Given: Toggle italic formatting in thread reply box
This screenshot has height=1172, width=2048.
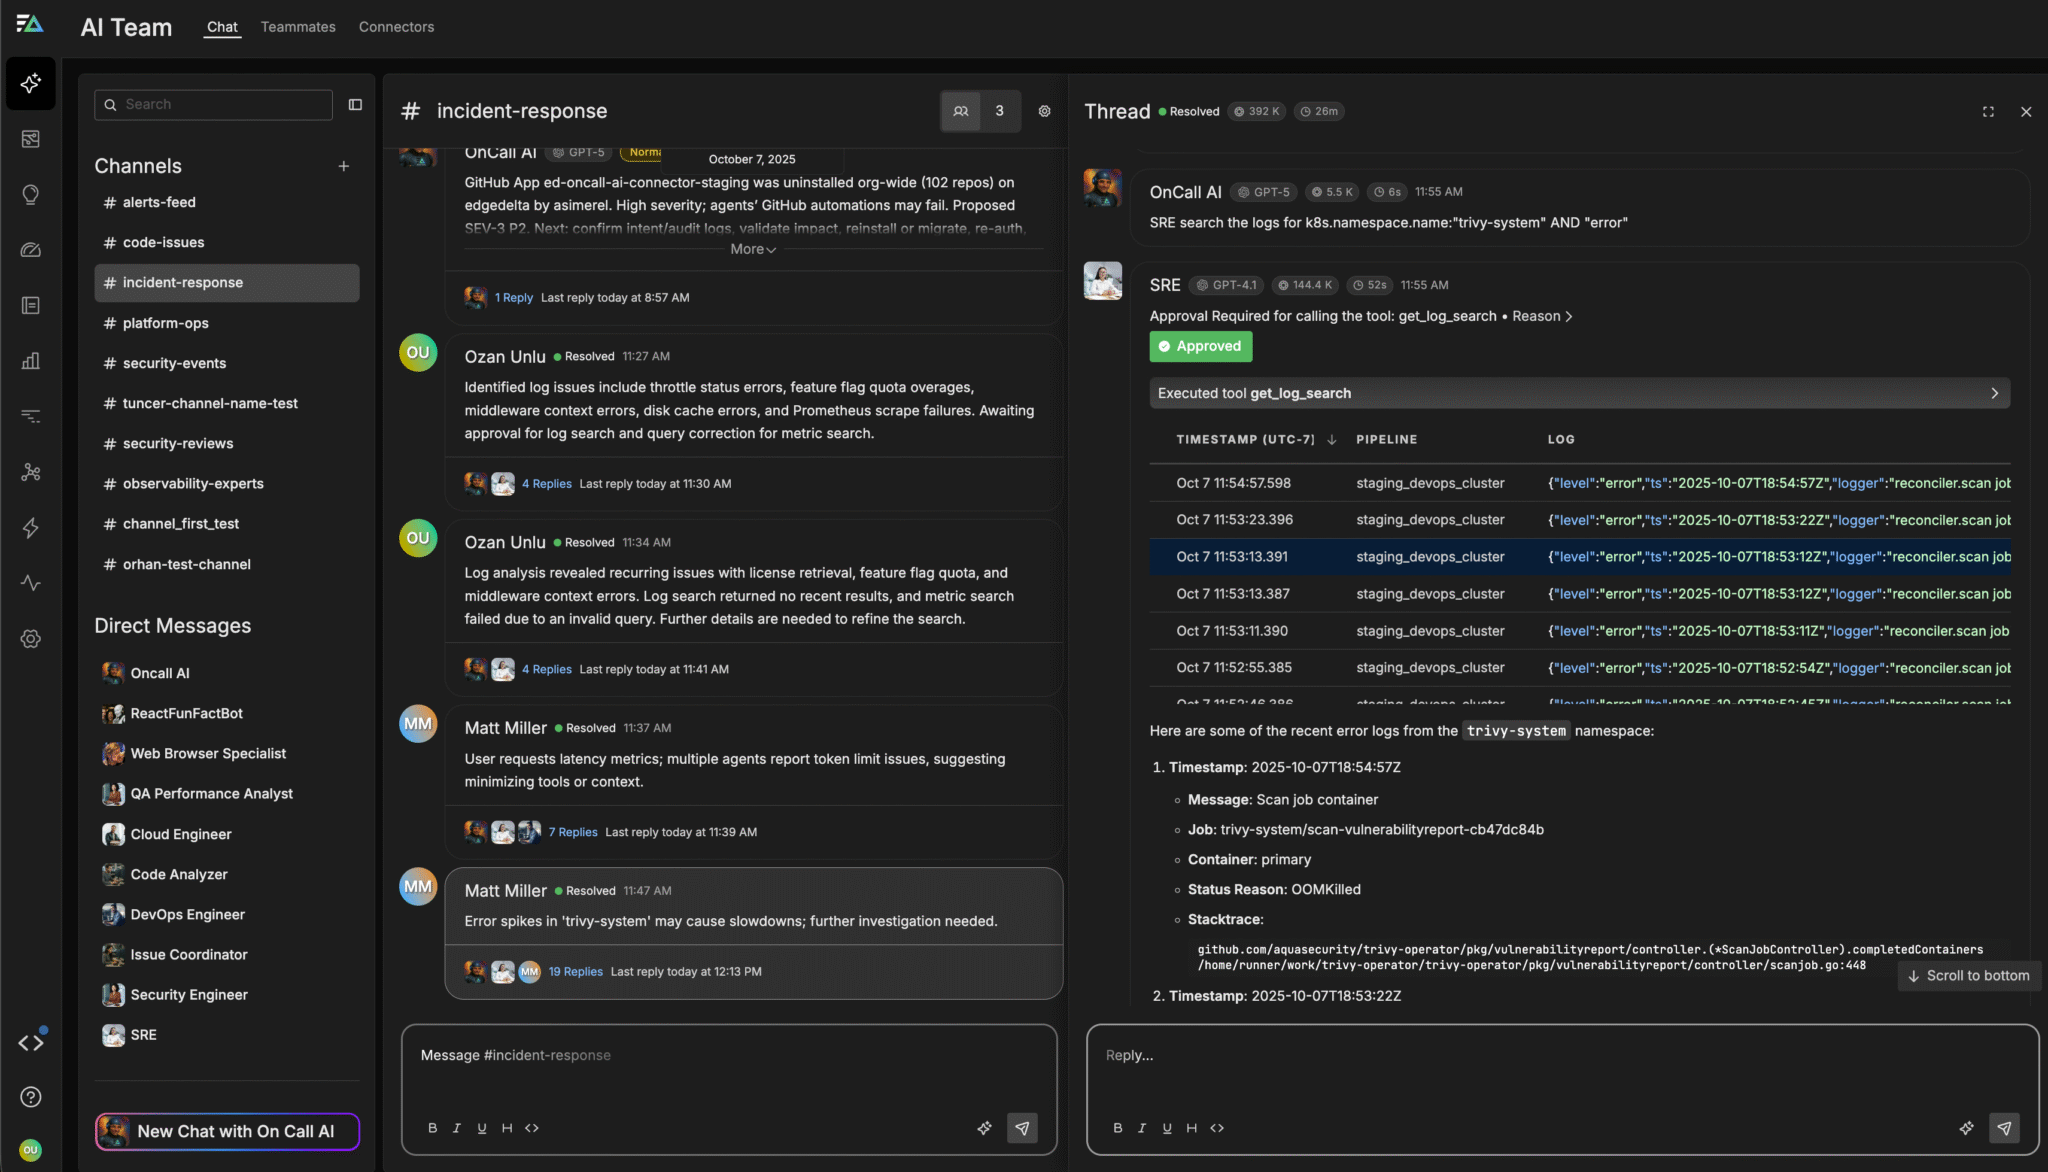Looking at the screenshot, I should click(x=1142, y=1128).
